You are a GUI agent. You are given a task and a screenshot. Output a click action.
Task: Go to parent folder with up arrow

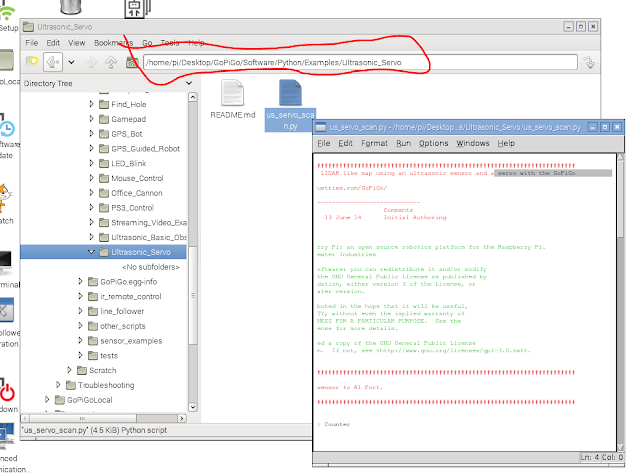[111, 62]
